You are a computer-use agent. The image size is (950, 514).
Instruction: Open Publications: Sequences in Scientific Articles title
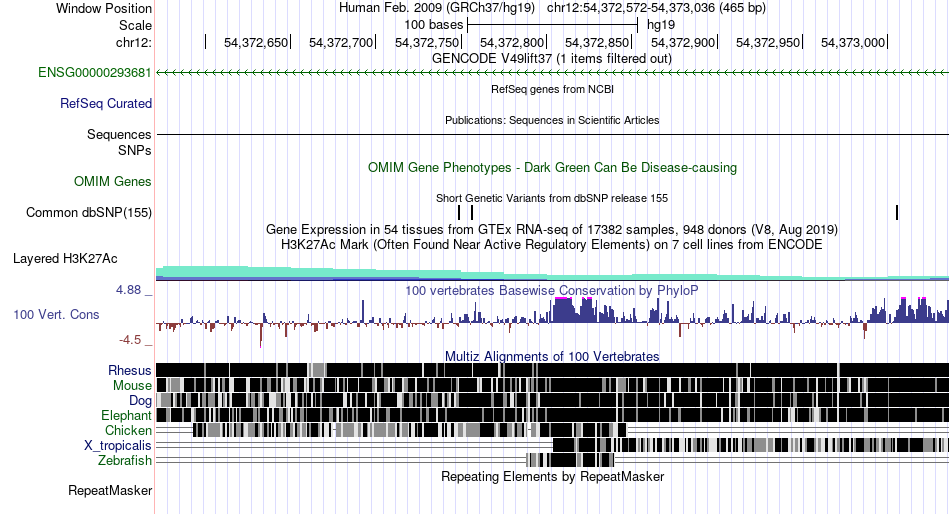click(x=552, y=120)
